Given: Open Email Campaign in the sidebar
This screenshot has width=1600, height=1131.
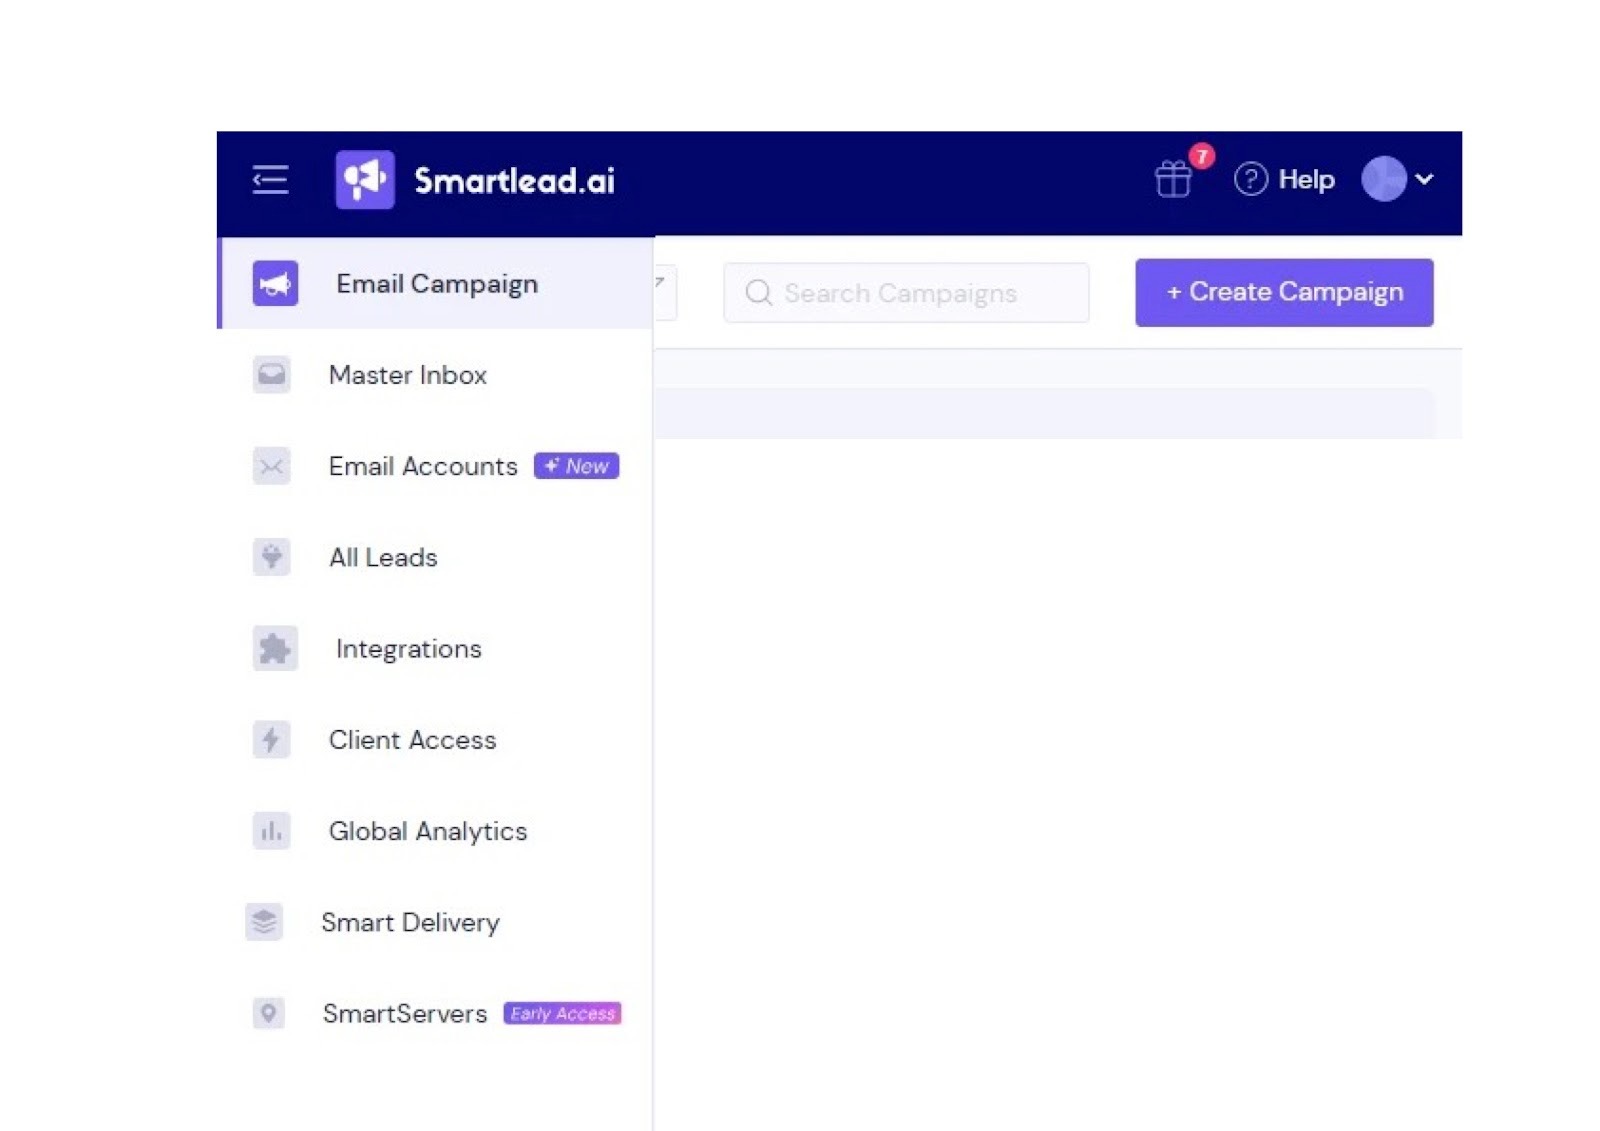Looking at the screenshot, I should tap(436, 284).
